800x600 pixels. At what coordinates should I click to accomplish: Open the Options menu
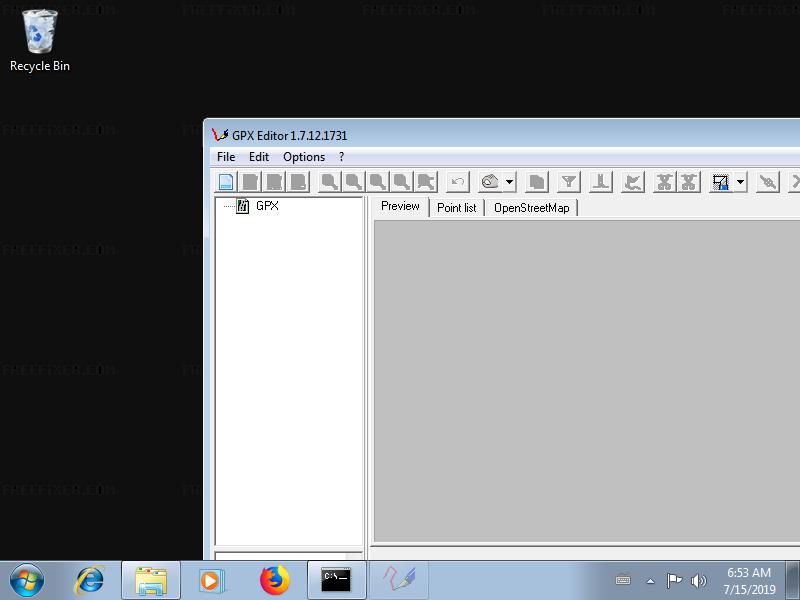point(304,157)
